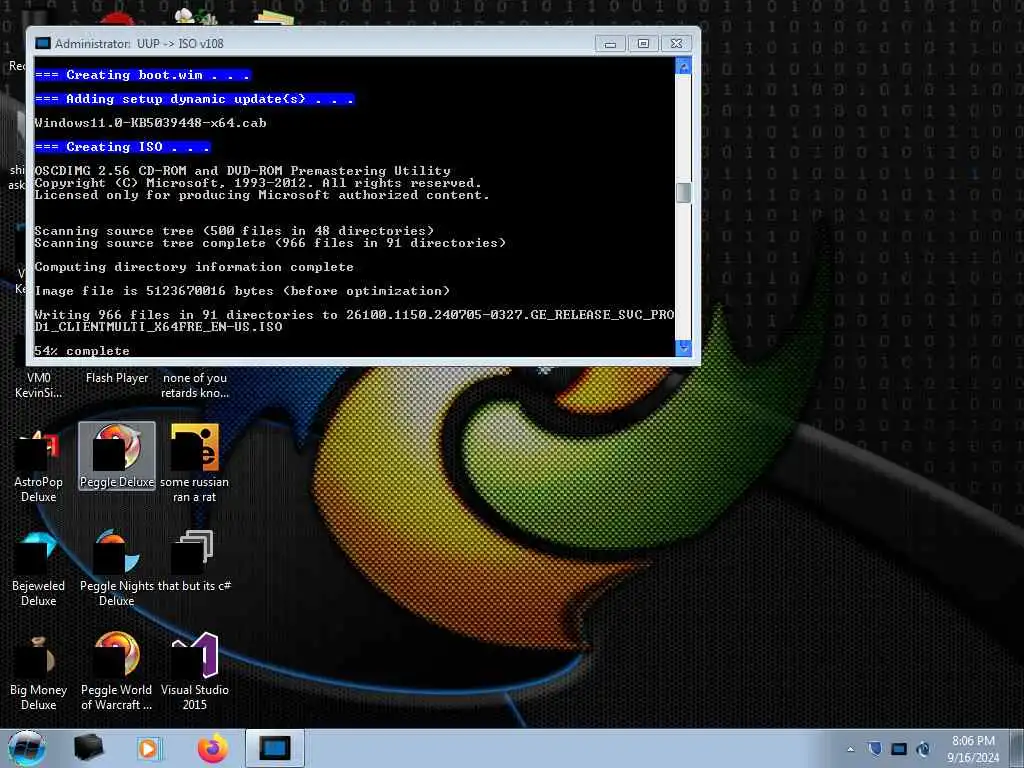Click the 'Licensed only for producing' line
This screenshot has width=1024, height=768.
[262, 195]
